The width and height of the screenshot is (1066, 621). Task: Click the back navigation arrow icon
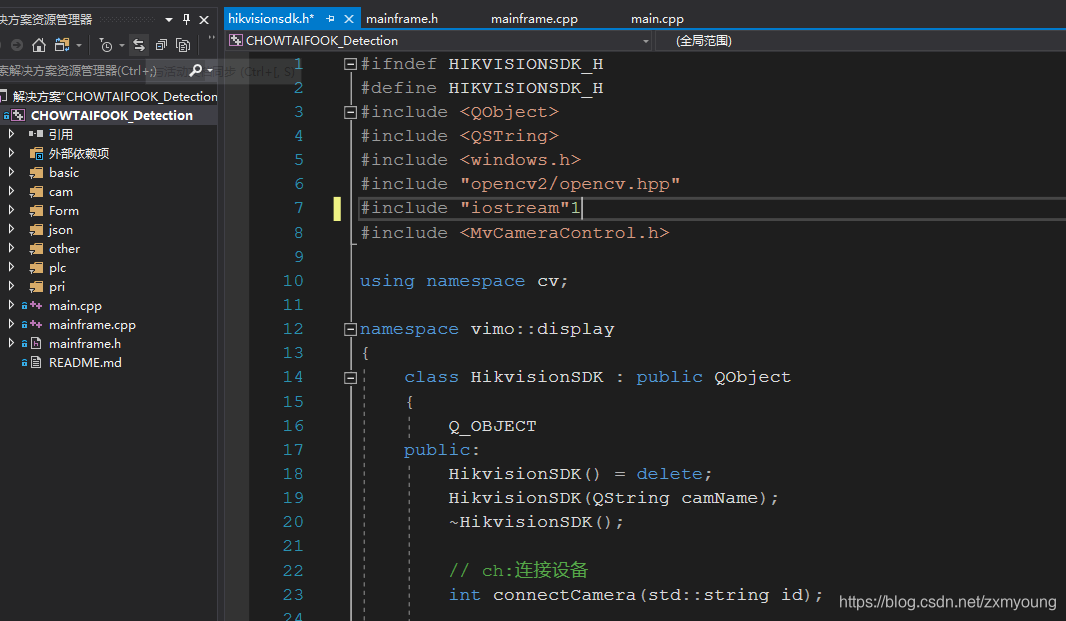click(x=16, y=45)
